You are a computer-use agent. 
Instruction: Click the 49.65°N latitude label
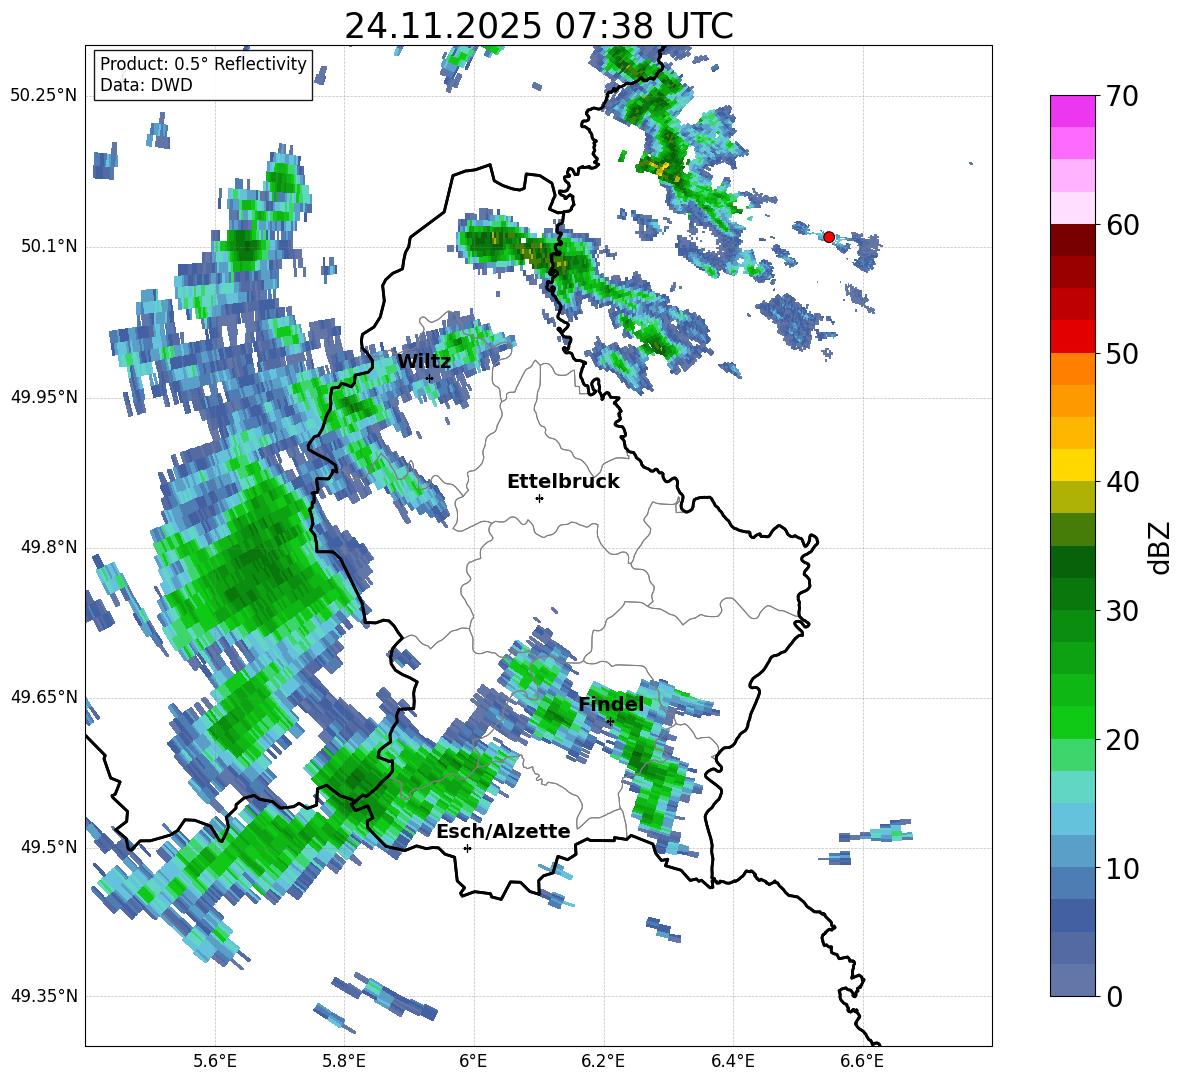(44, 696)
